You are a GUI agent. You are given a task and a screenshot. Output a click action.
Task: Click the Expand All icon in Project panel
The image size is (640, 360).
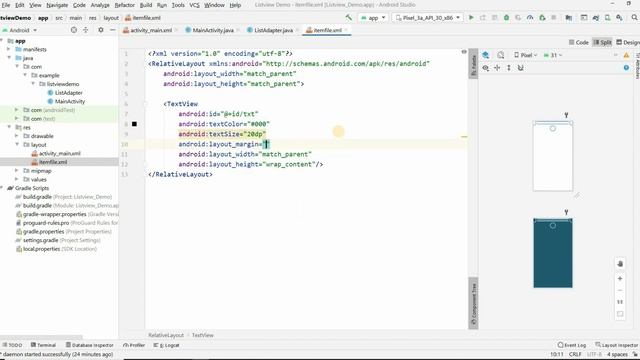pyautogui.click(x=86, y=30)
